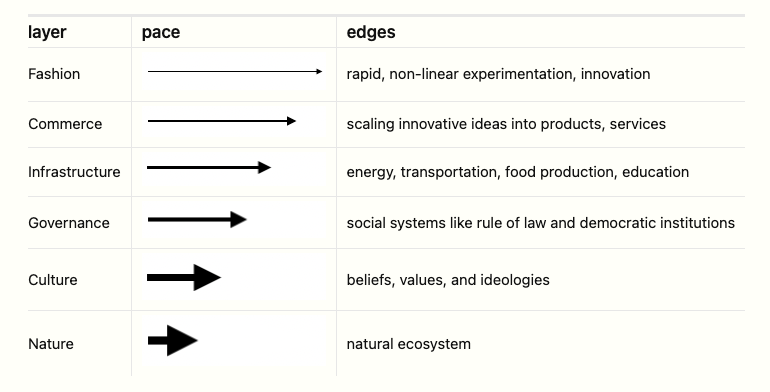Click the Governance pace arrow
The image size is (770, 392).
pos(197,220)
